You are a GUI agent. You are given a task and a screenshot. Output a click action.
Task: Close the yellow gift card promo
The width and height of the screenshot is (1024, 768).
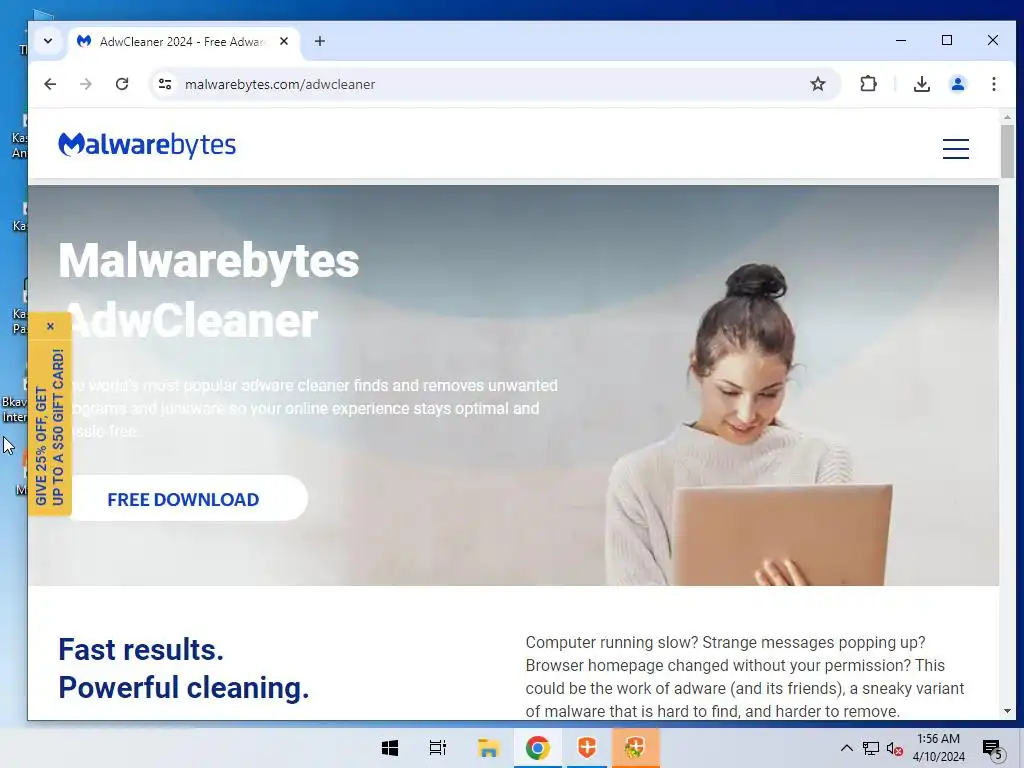50,327
